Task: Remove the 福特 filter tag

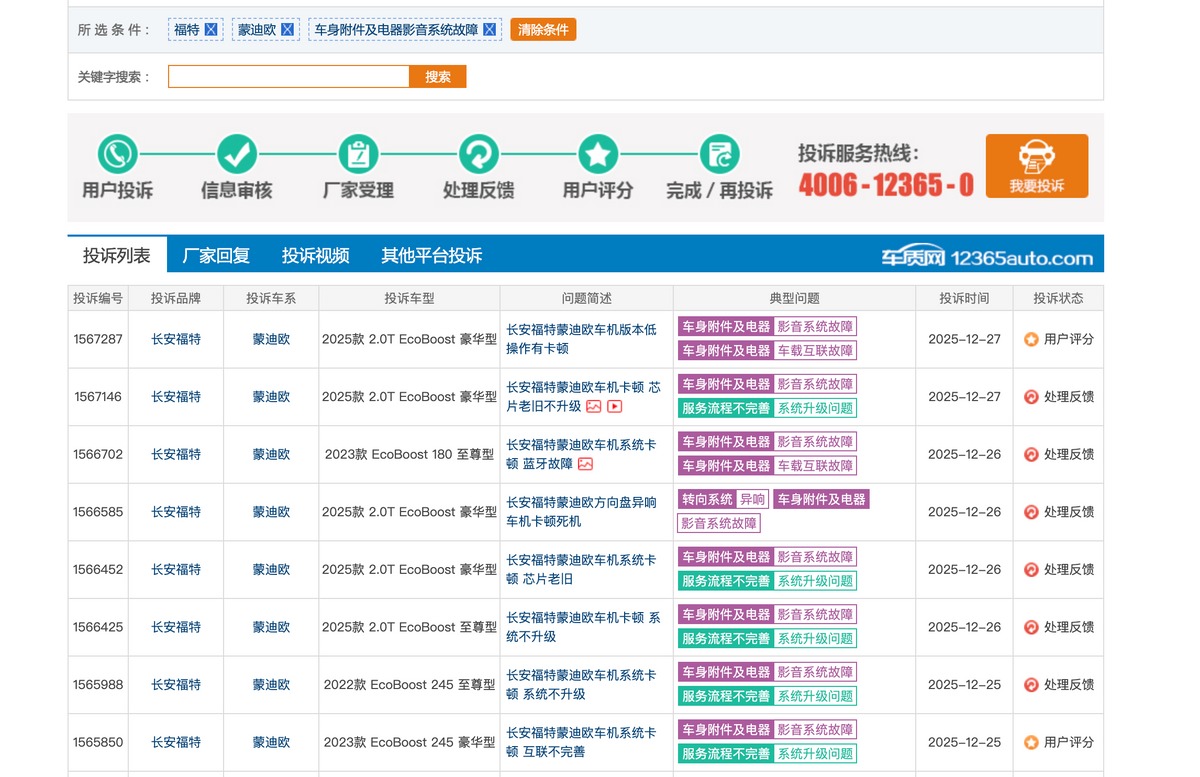Action: coord(211,30)
